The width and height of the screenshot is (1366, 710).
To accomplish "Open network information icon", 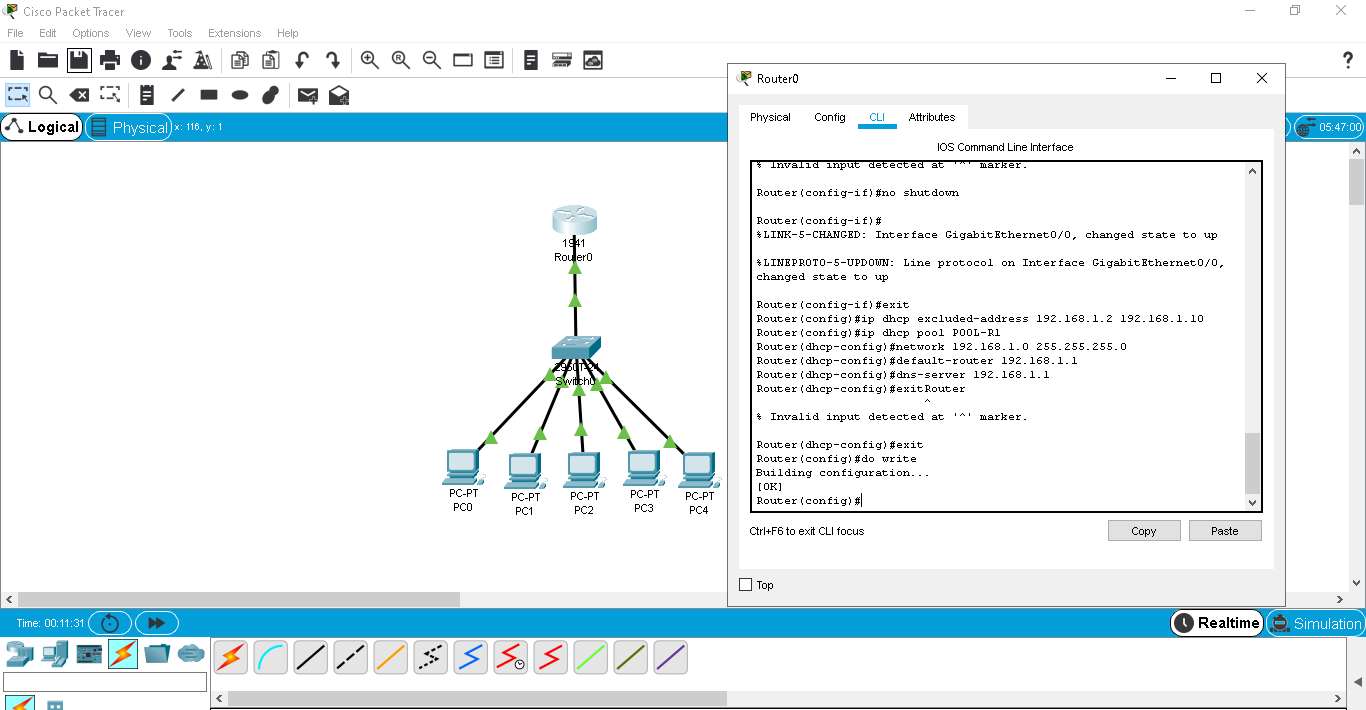I will pos(141,60).
